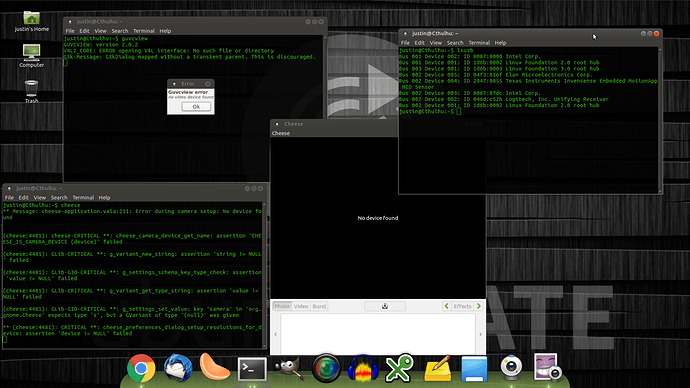Viewport: 690px width, 388px height.
Task: Launch GIMP from the dock
Action: 288,369
